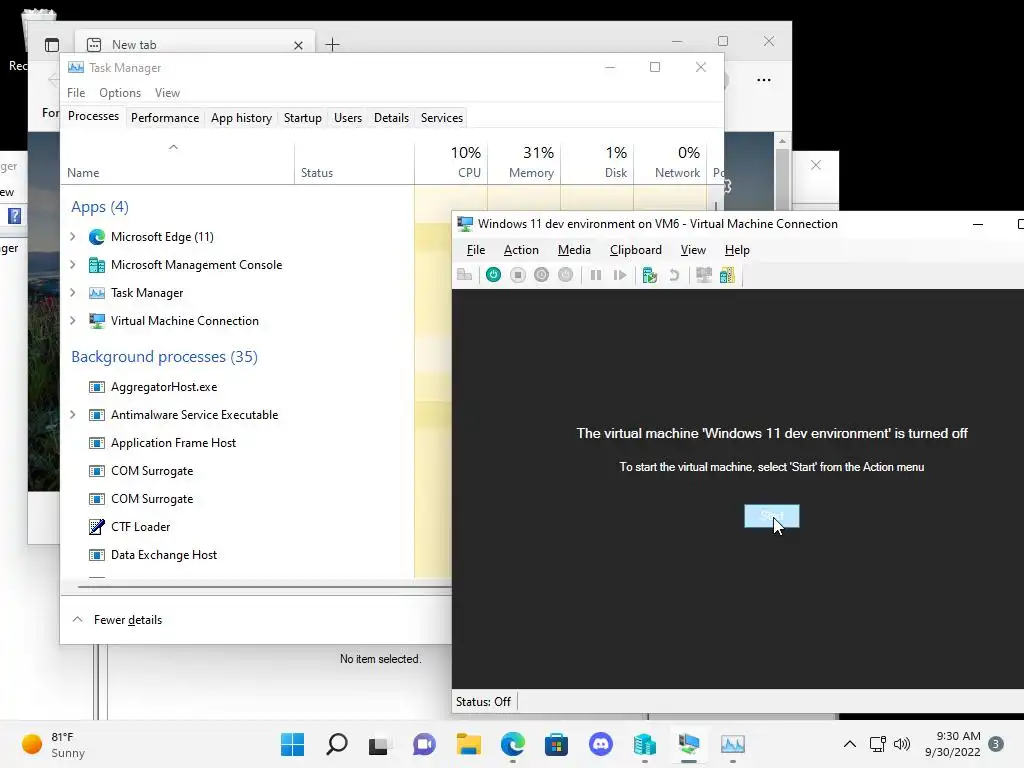Show hidden tray icons chevron
The width and height of the screenshot is (1024, 768).
point(850,744)
